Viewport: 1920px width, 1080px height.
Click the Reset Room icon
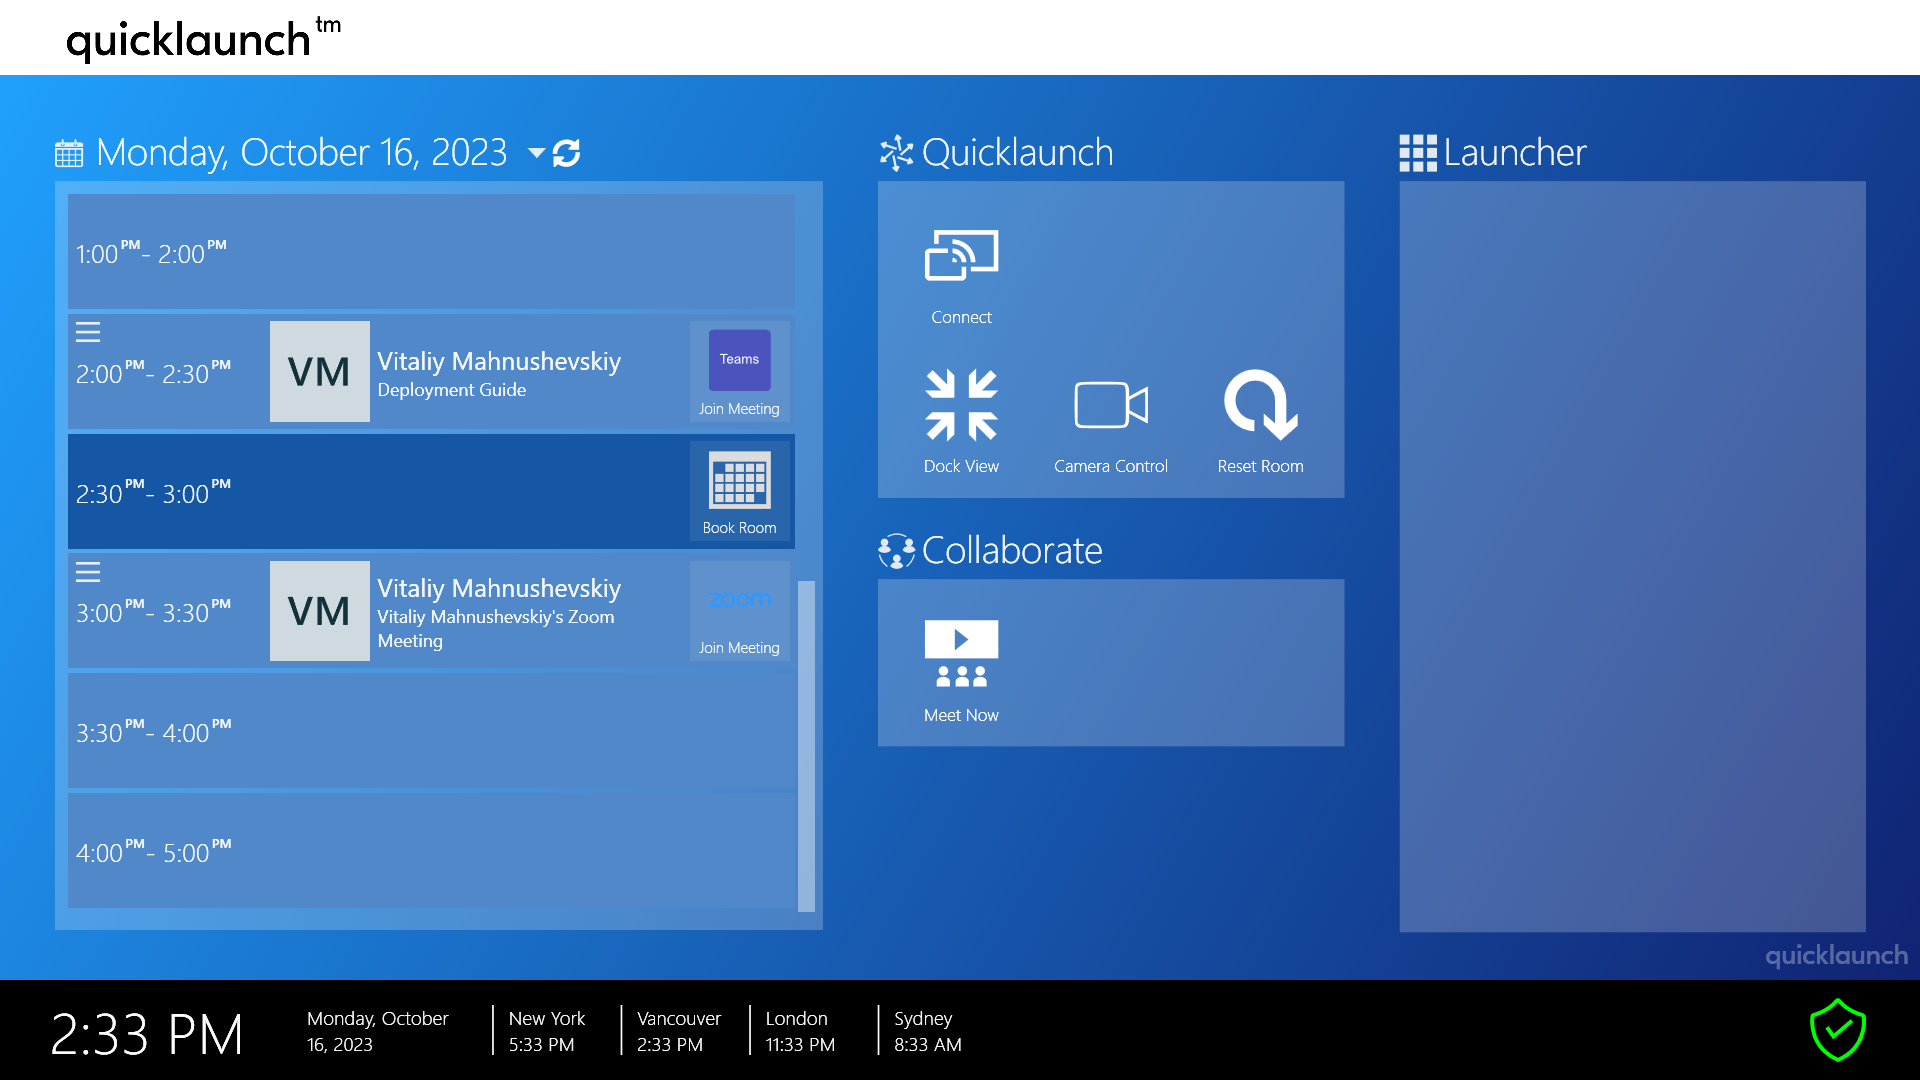pos(1260,405)
